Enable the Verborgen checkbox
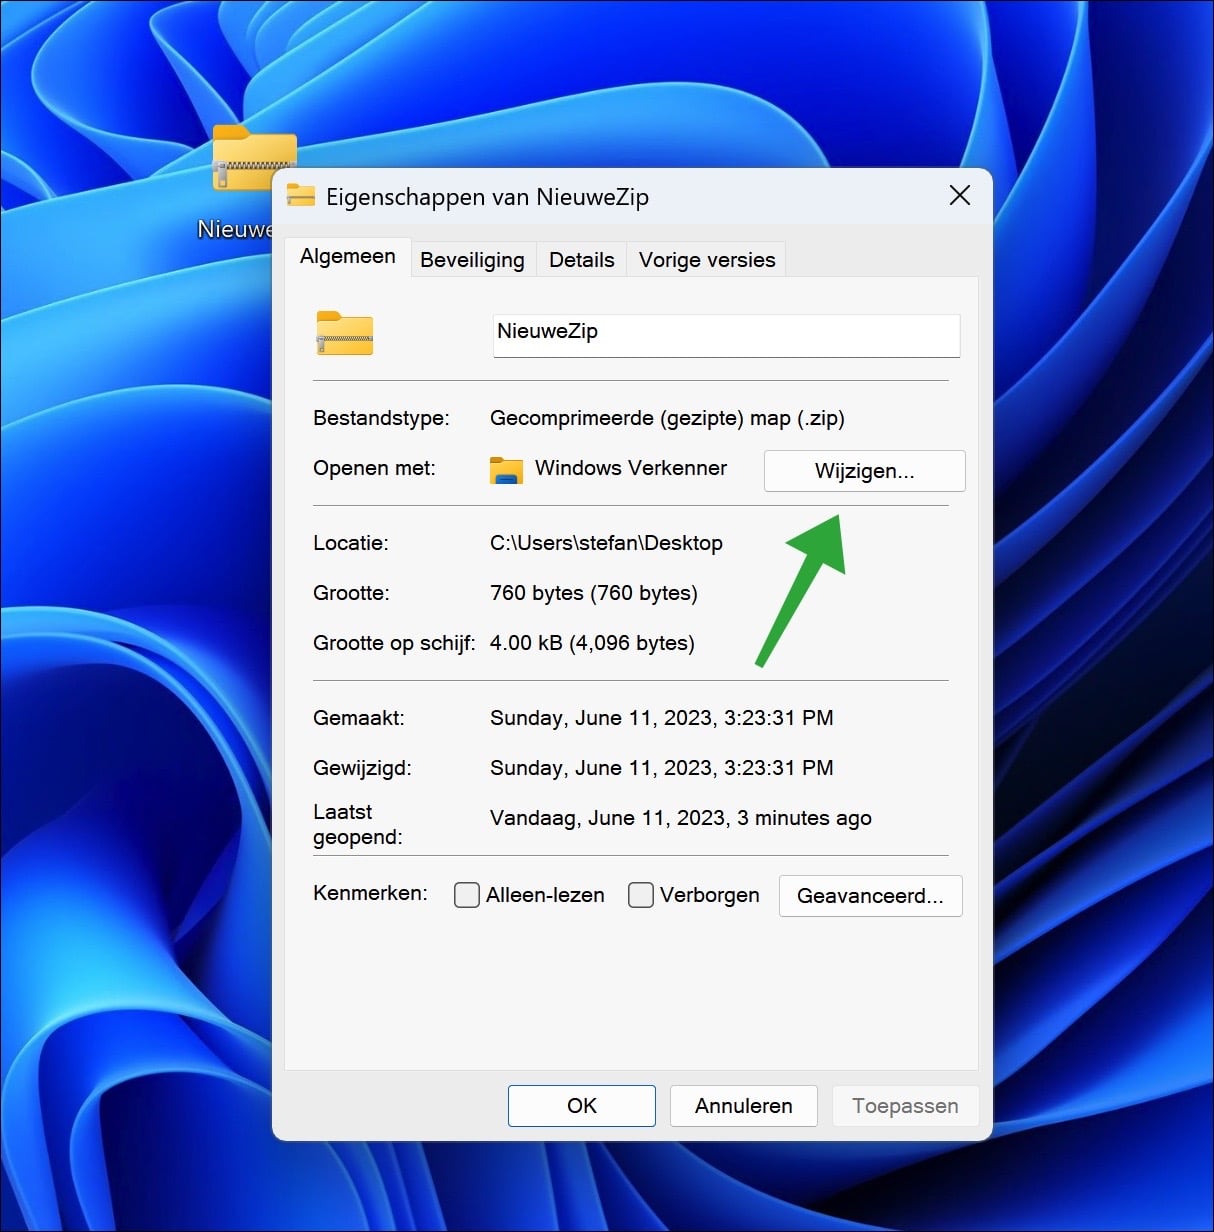This screenshot has height=1232, width=1214. tap(640, 895)
